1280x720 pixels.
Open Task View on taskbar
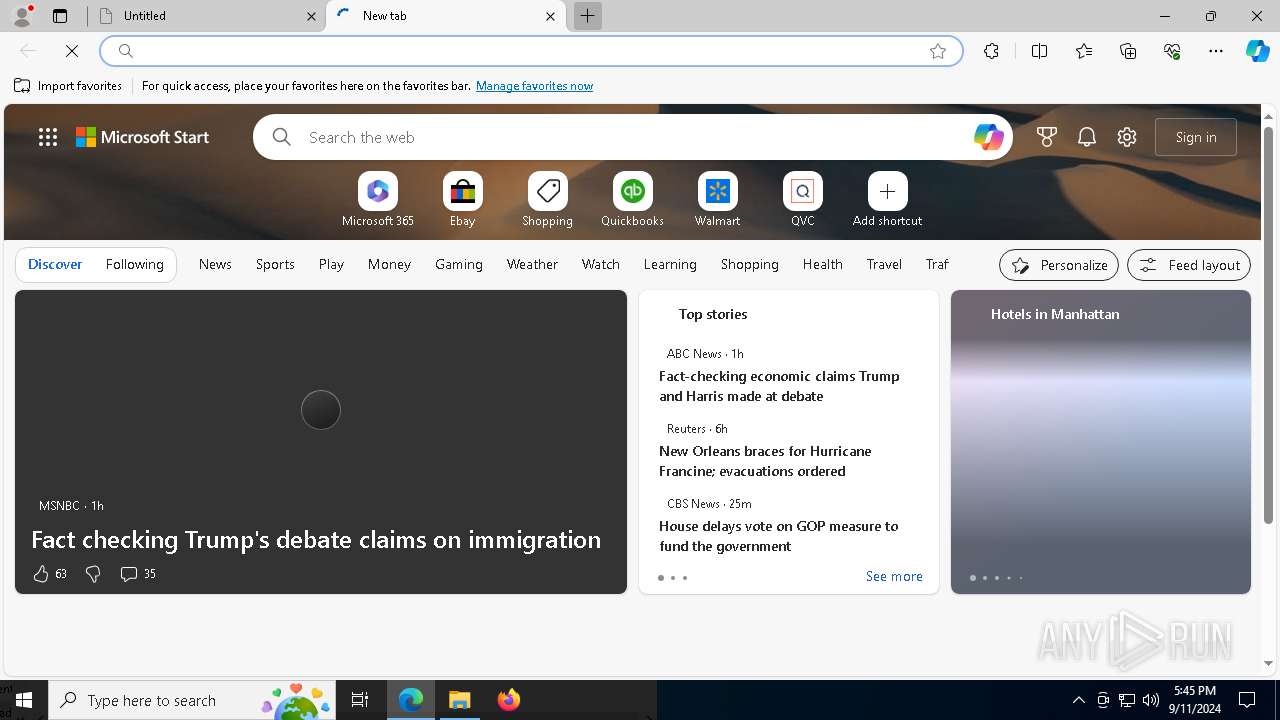360,700
